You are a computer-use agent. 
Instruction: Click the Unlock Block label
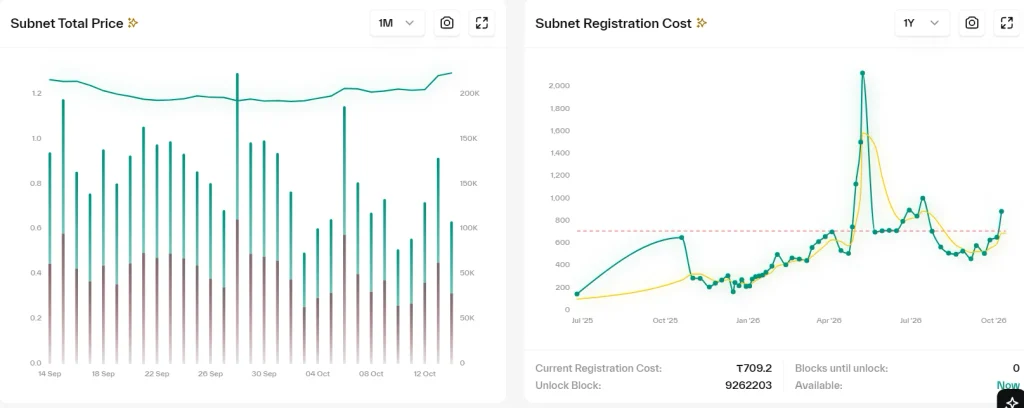(568, 385)
